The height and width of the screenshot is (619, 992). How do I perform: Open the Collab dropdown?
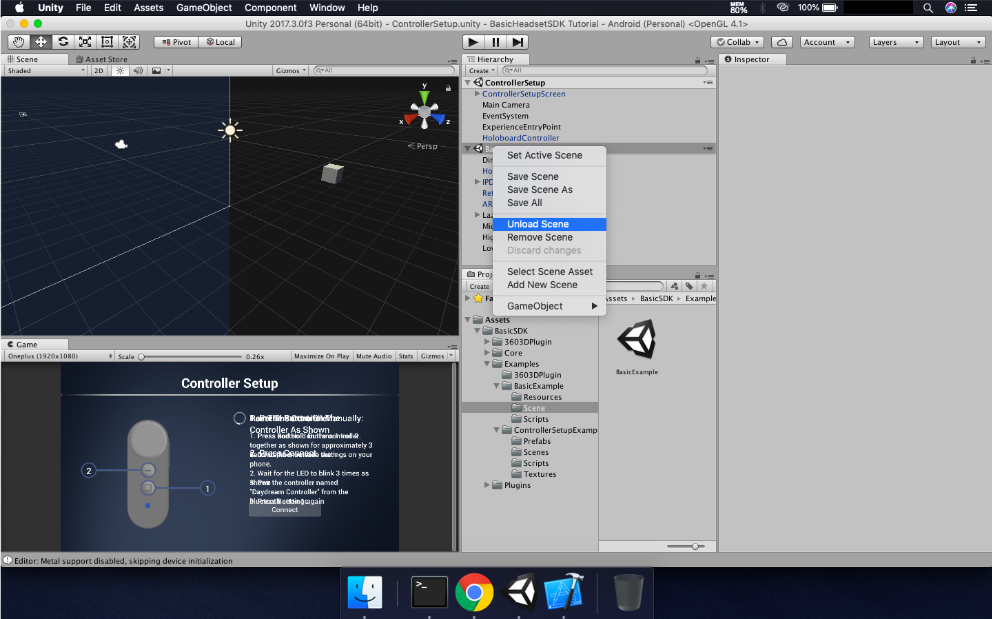click(738, 42)
